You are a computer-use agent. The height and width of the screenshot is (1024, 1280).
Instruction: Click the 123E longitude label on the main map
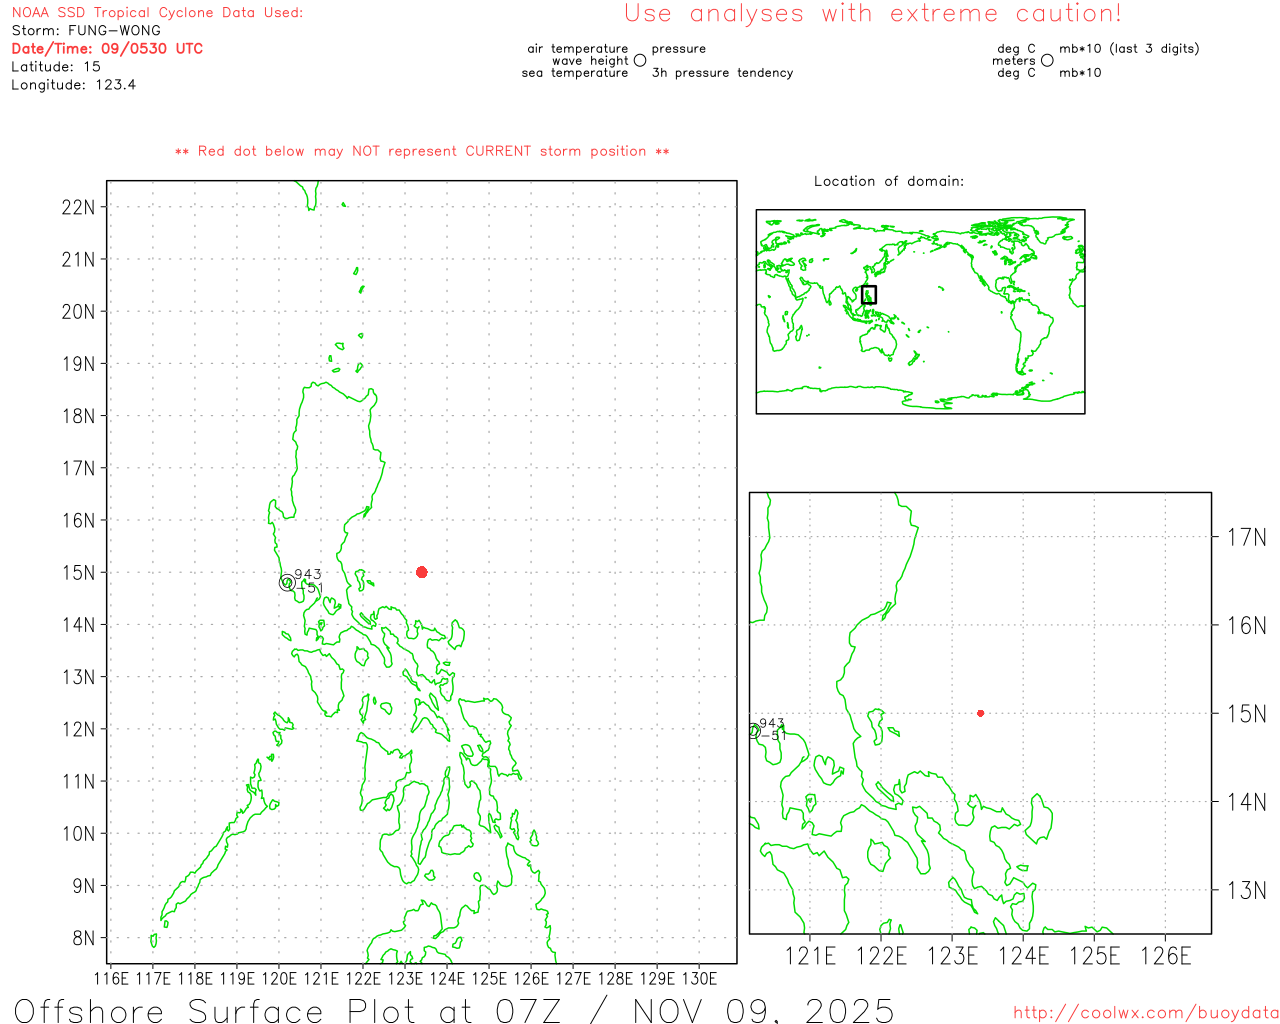point(405,978)
